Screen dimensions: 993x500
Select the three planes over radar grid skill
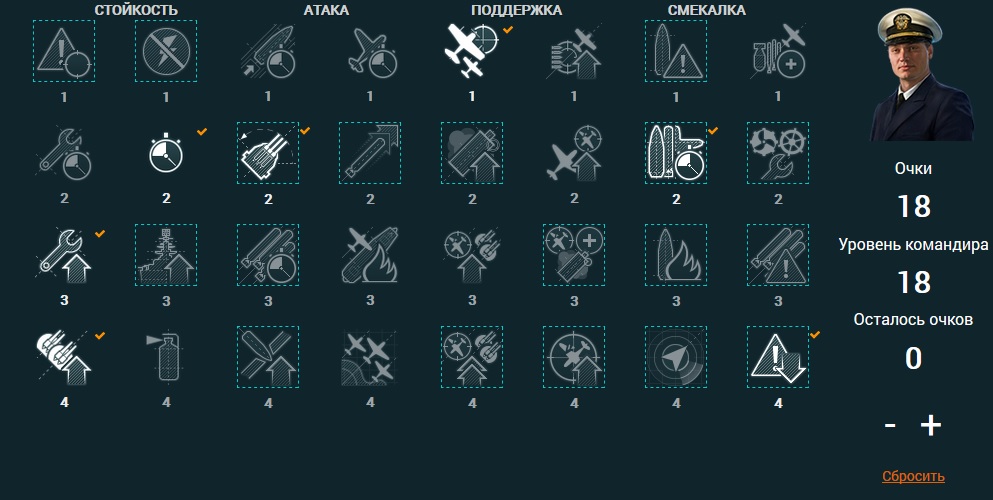pyautogui.click(x=370, y=357)
